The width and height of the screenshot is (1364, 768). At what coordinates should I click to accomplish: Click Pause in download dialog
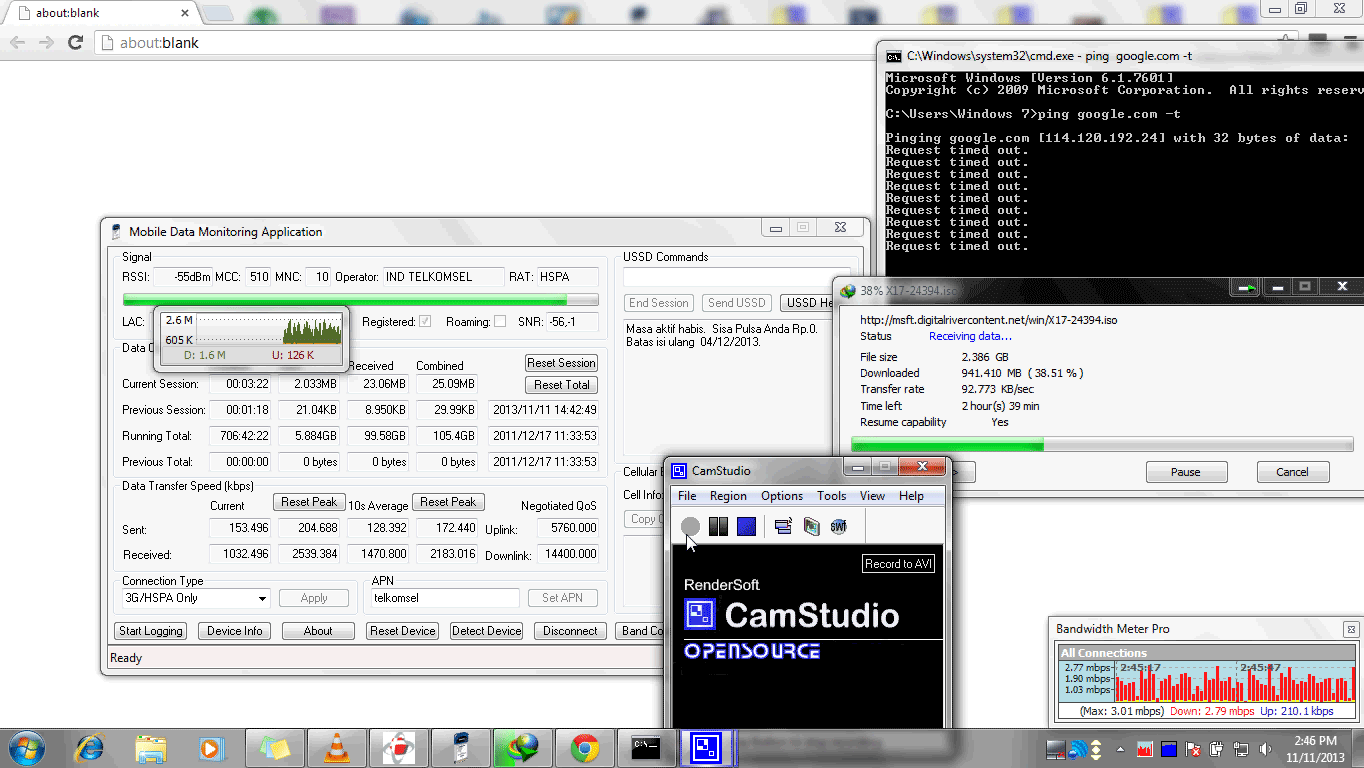pos(1186,472)
